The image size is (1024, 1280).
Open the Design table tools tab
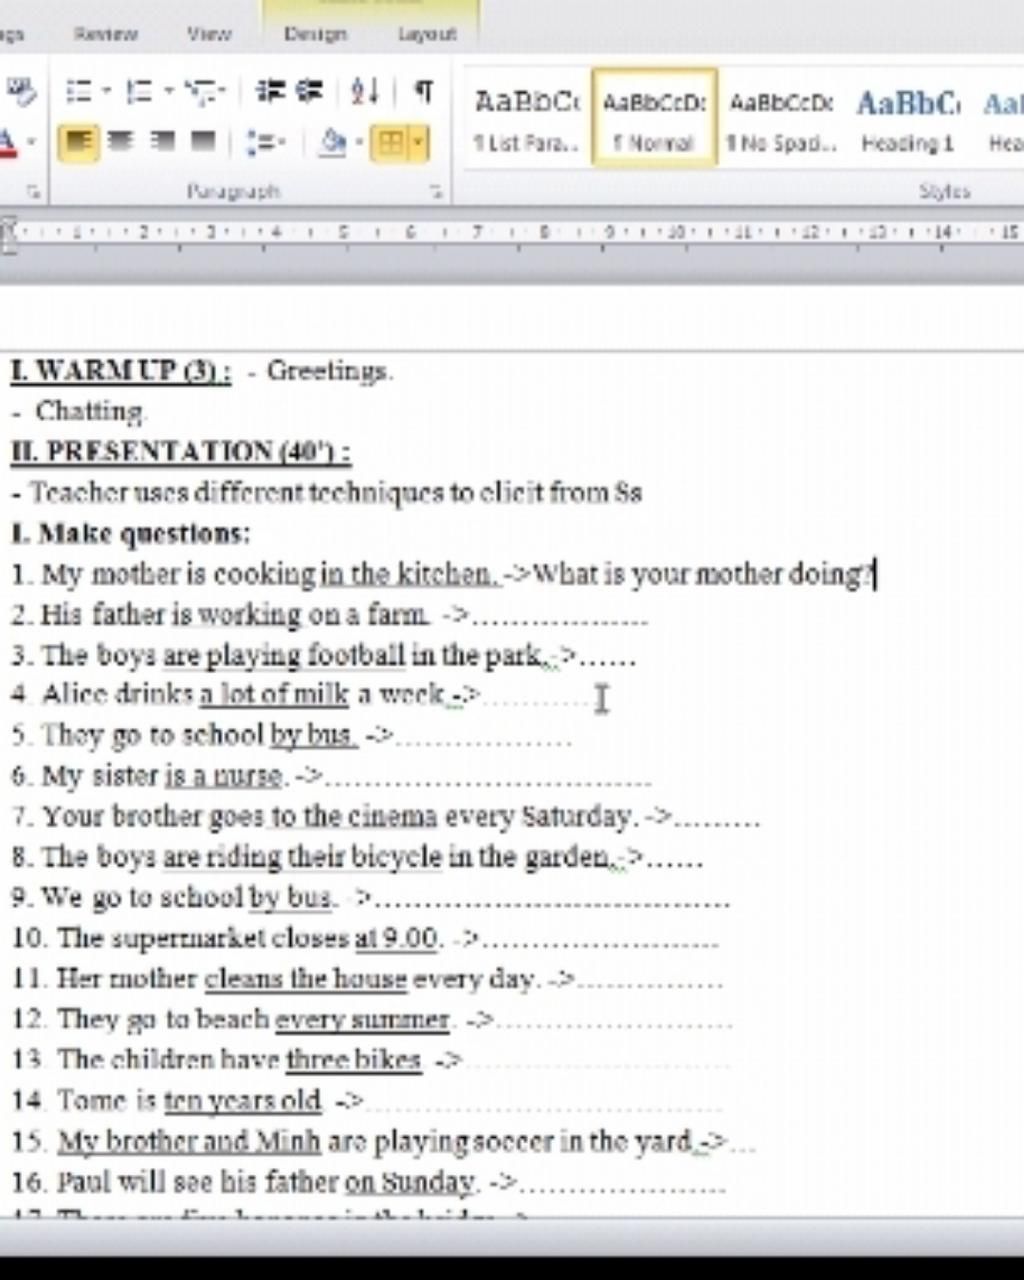[x=315, y=33]
